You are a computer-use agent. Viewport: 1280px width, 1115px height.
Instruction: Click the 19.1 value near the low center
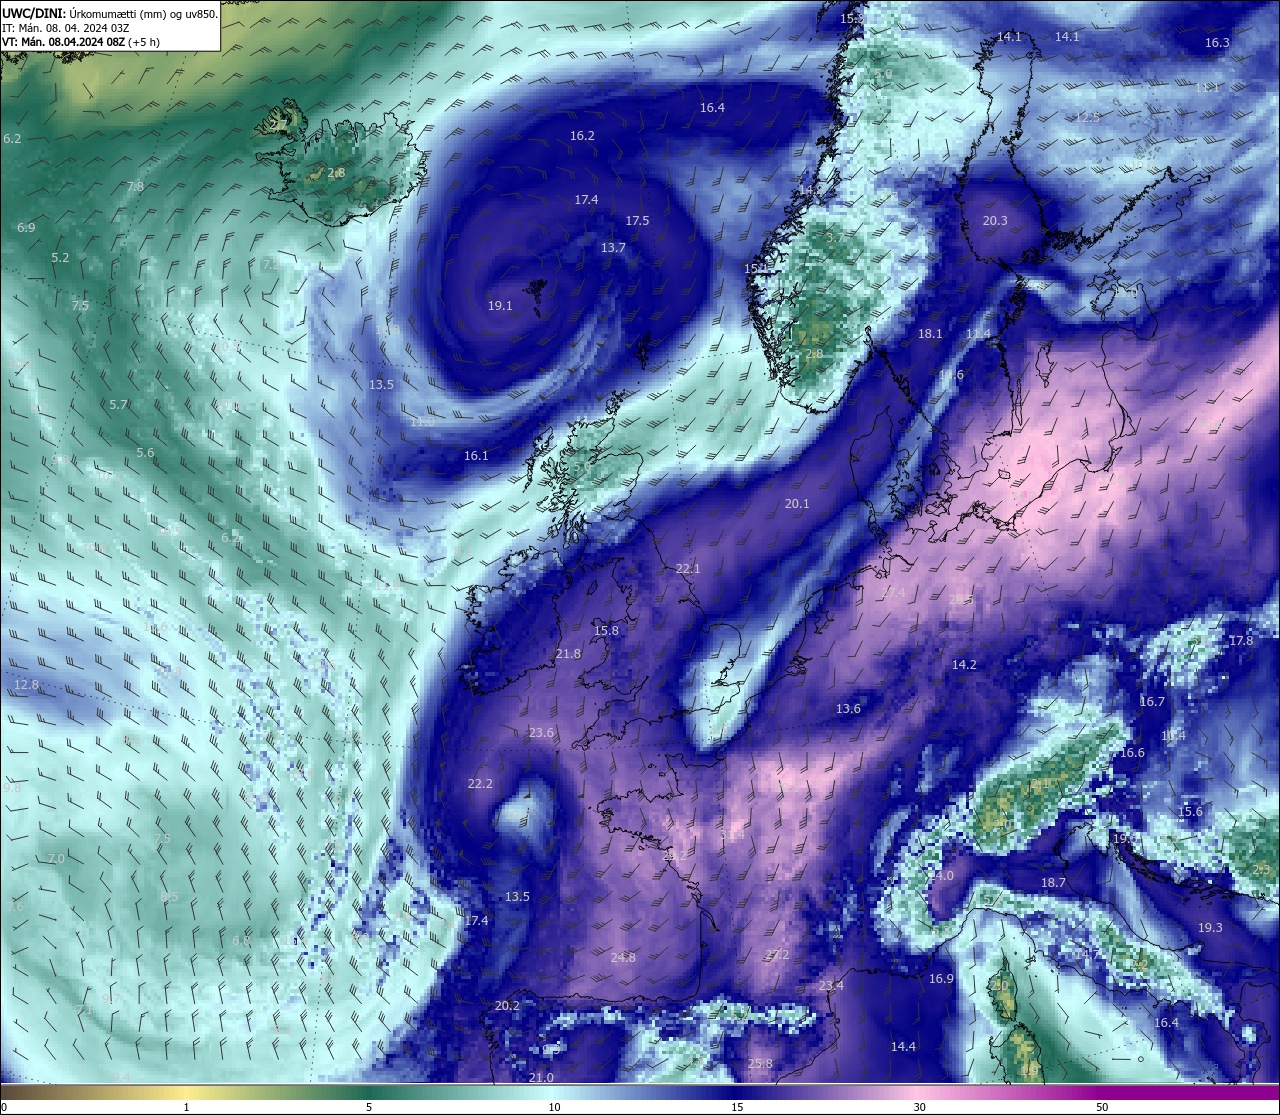[x=500, y=306]
